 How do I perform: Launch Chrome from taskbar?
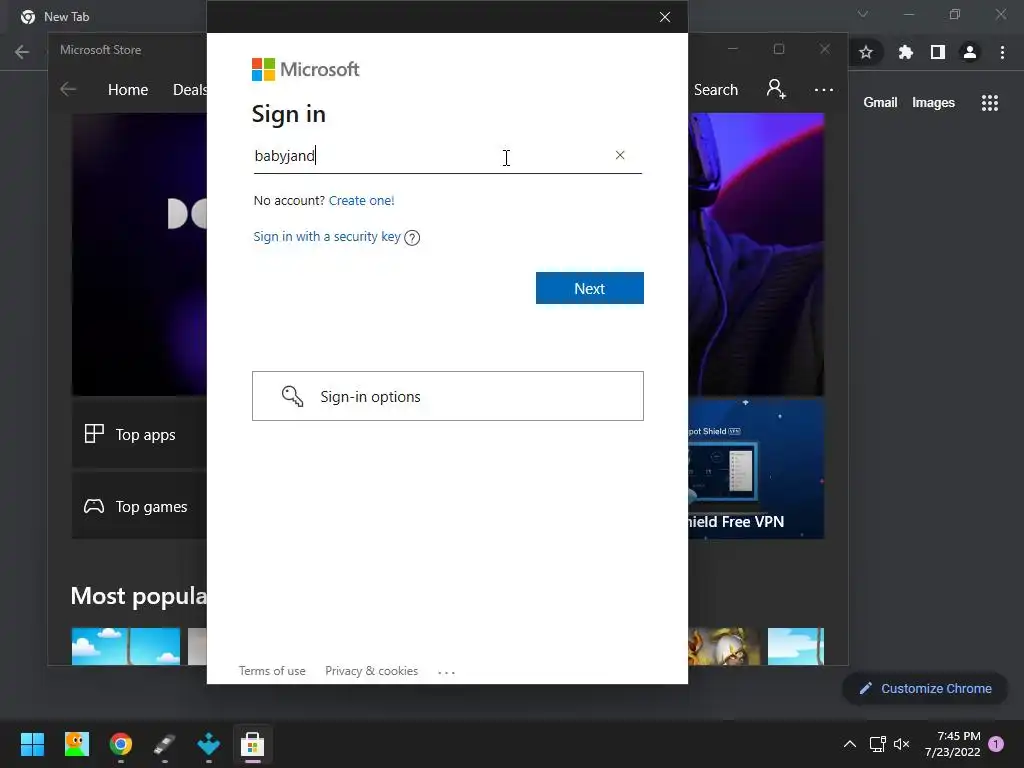(x=121, y=744)
